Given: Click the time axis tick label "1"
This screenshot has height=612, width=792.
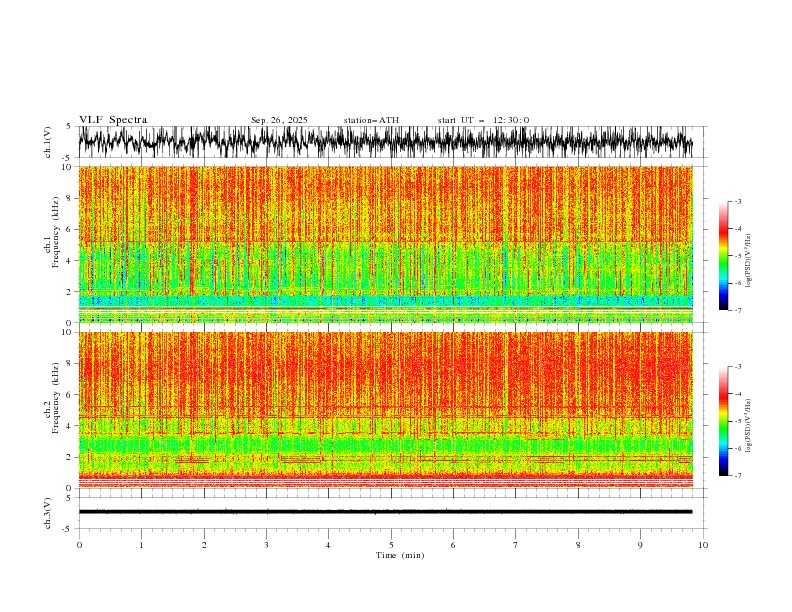Looking at the screenshot, I should (x=142, y=545).
